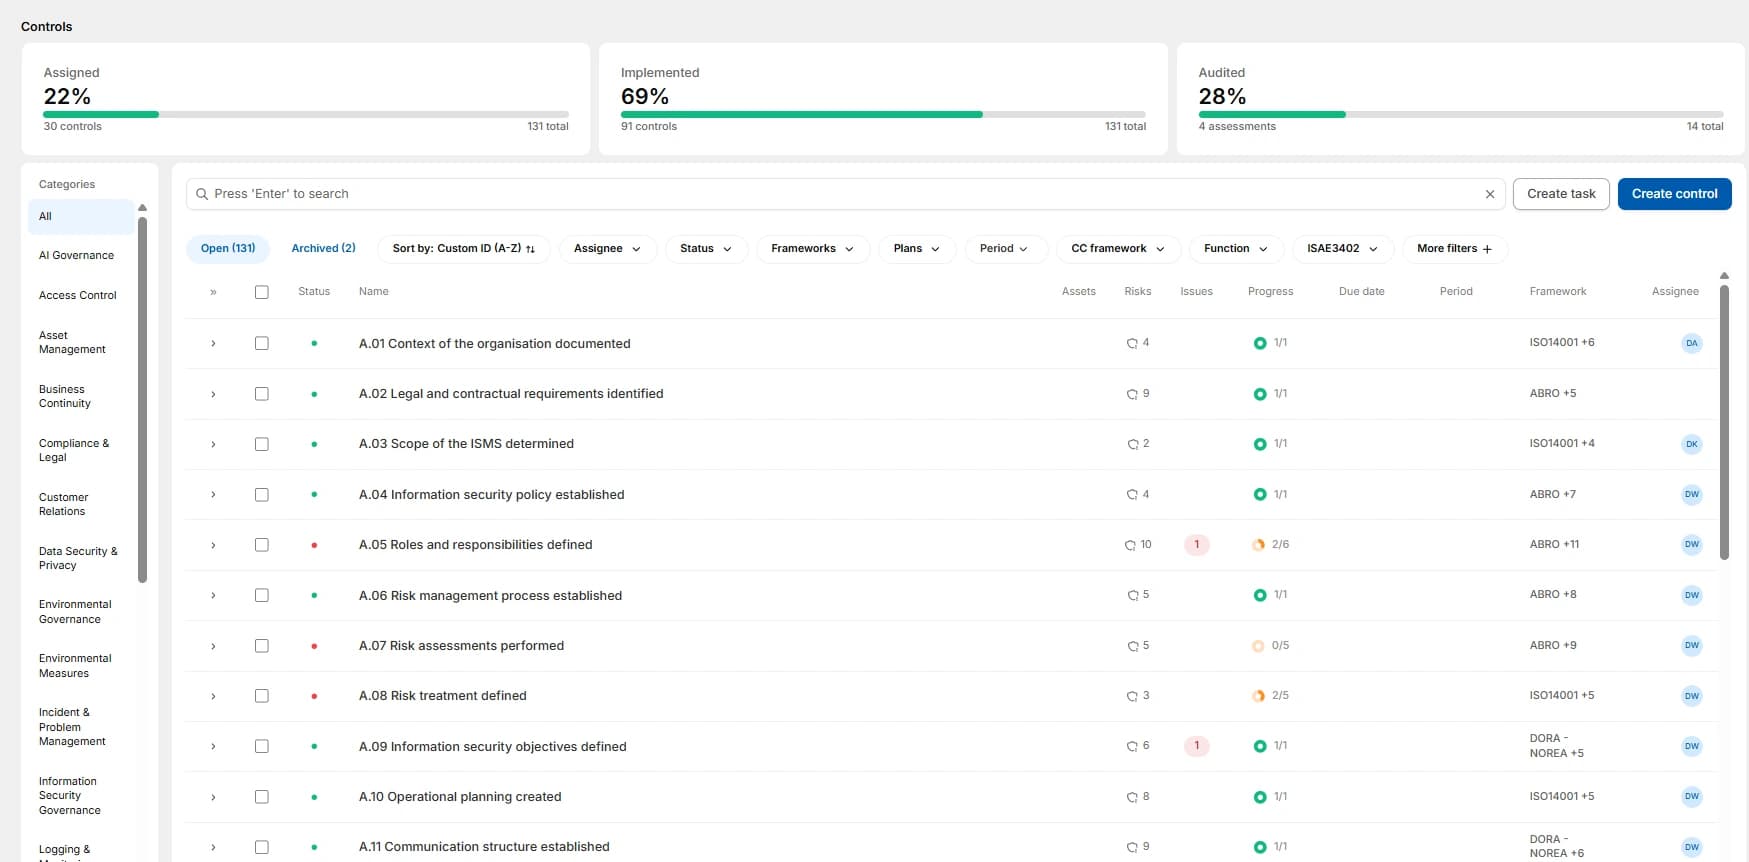Click the red status dot for A.07

pos(314,646)
